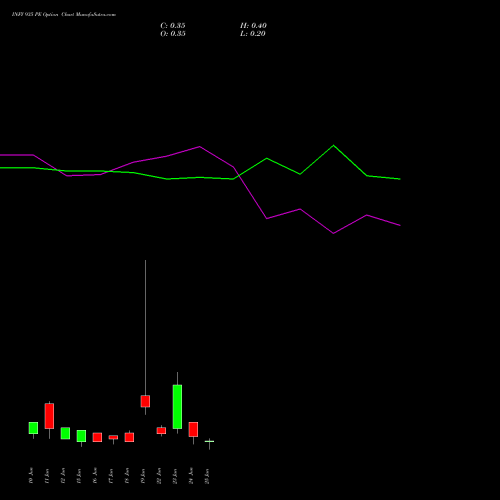
Task: Select the last doji candle for 25 Jun
Action: tap(209, 441)
